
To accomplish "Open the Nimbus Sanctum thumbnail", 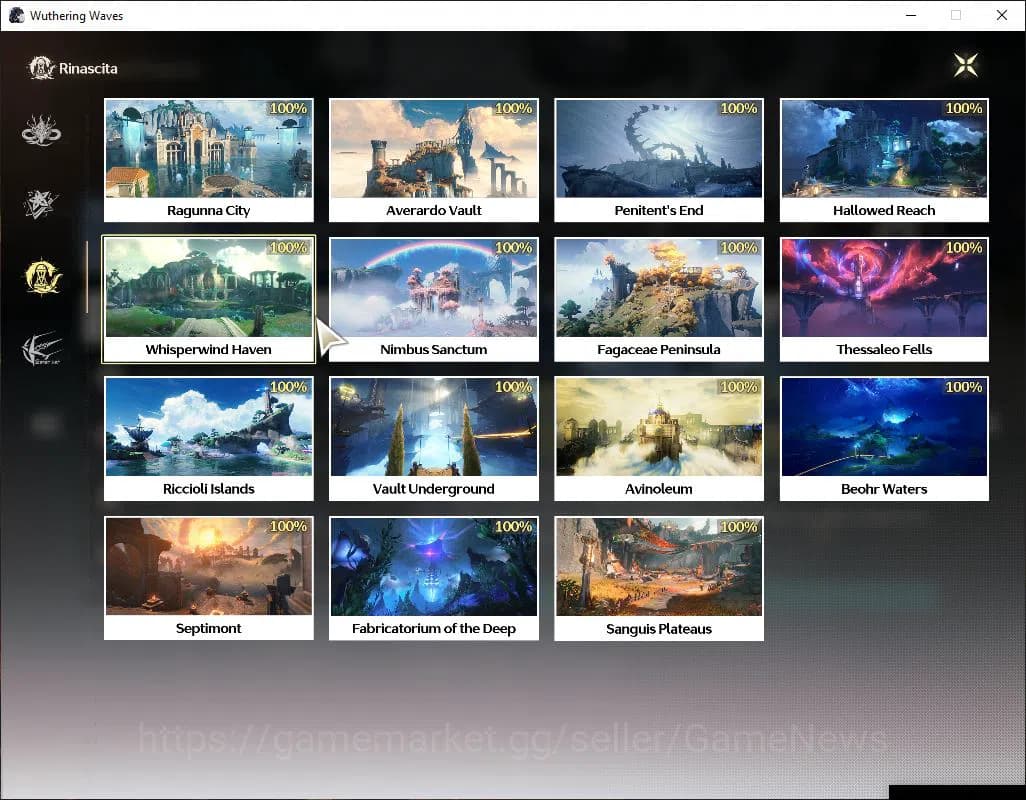I will coord(434,288).
